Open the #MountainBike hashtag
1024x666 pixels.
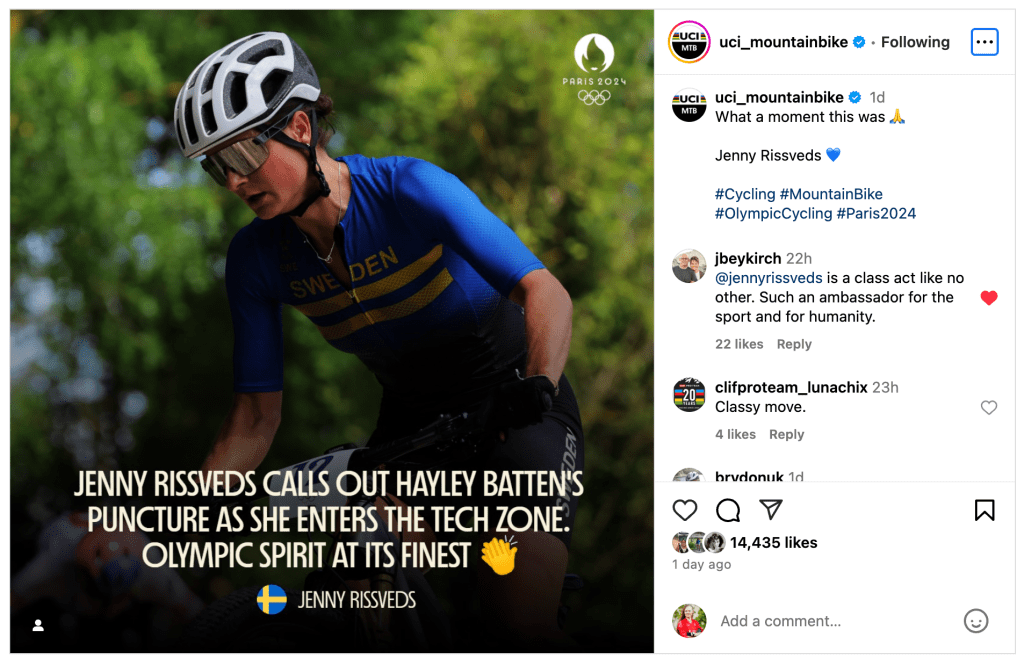click(x=831, y=194)
